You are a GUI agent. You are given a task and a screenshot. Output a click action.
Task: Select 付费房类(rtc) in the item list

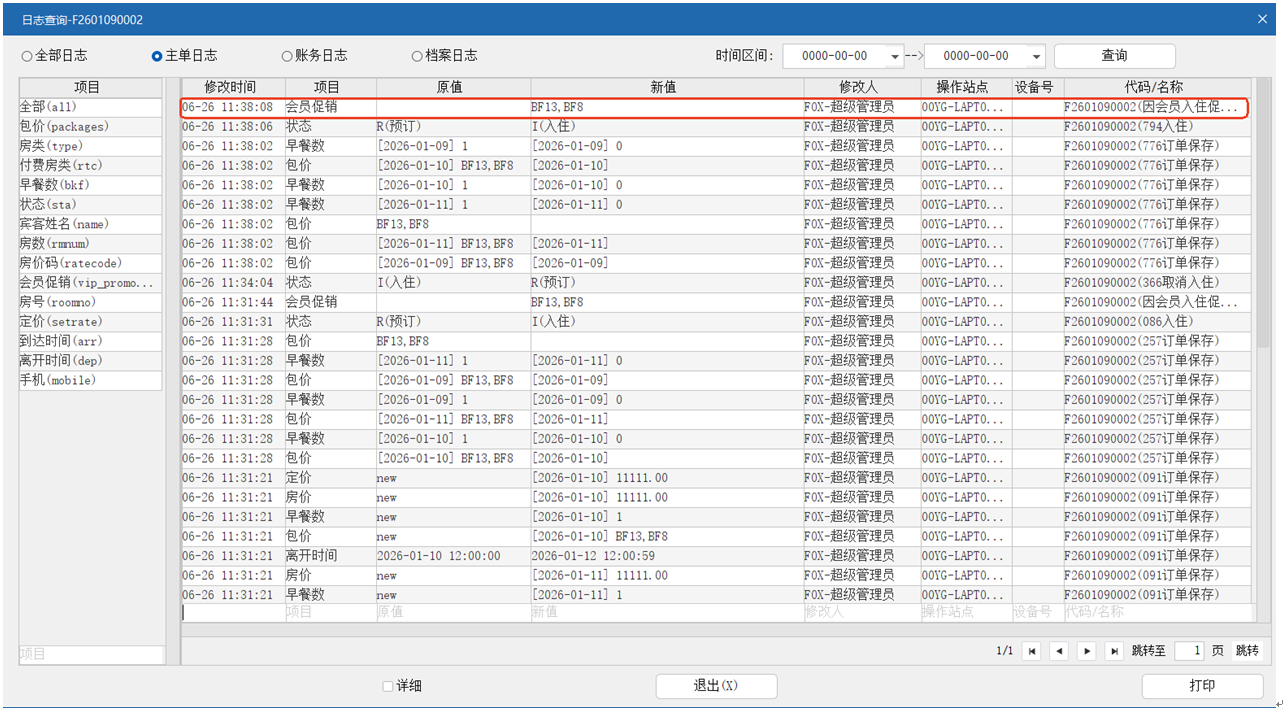90,166
